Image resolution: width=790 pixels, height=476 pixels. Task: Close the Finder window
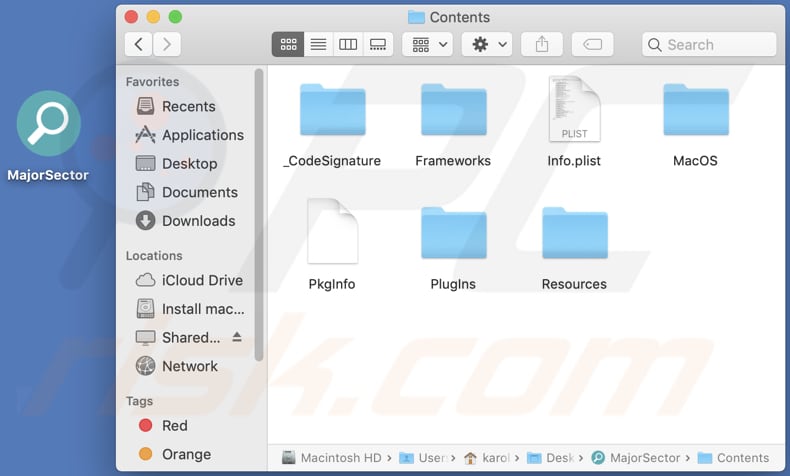tap(131, 17)
